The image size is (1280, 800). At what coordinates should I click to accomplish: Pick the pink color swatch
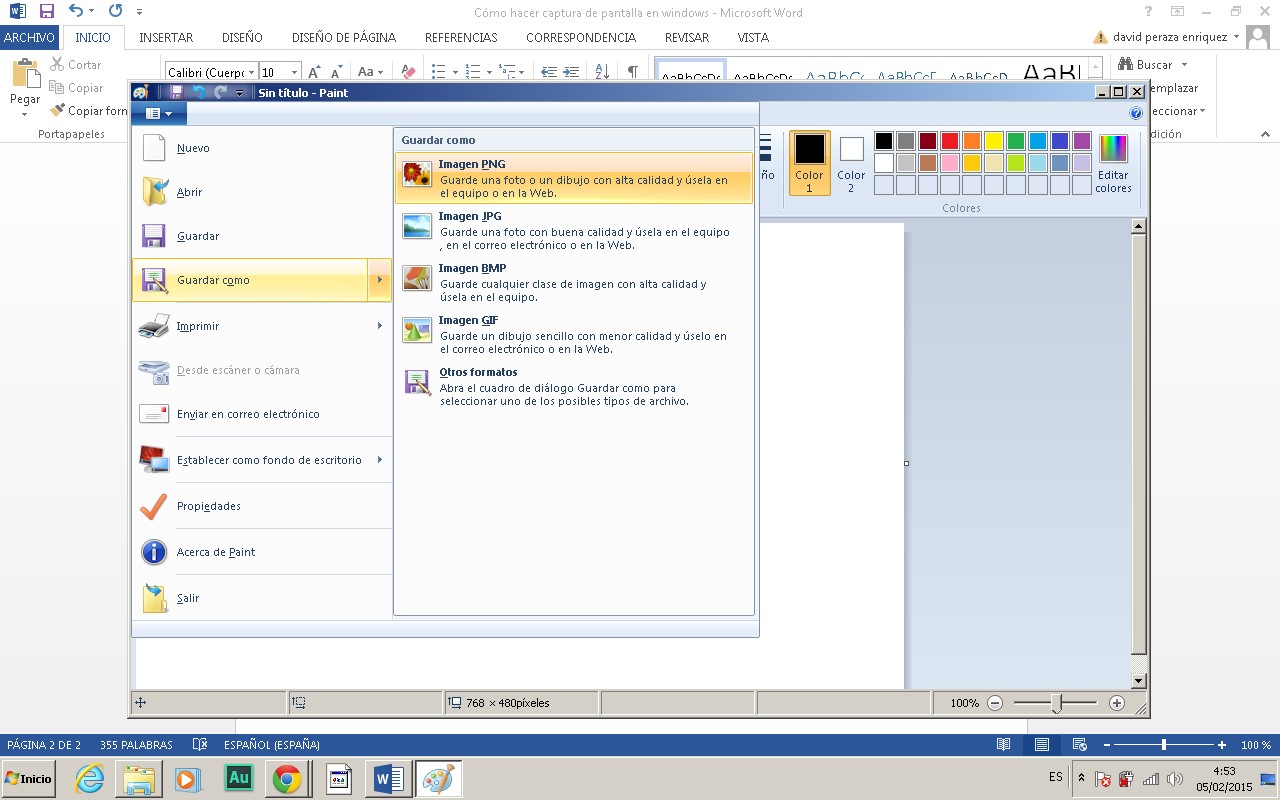pyautogui.click(x=950, y=163)
